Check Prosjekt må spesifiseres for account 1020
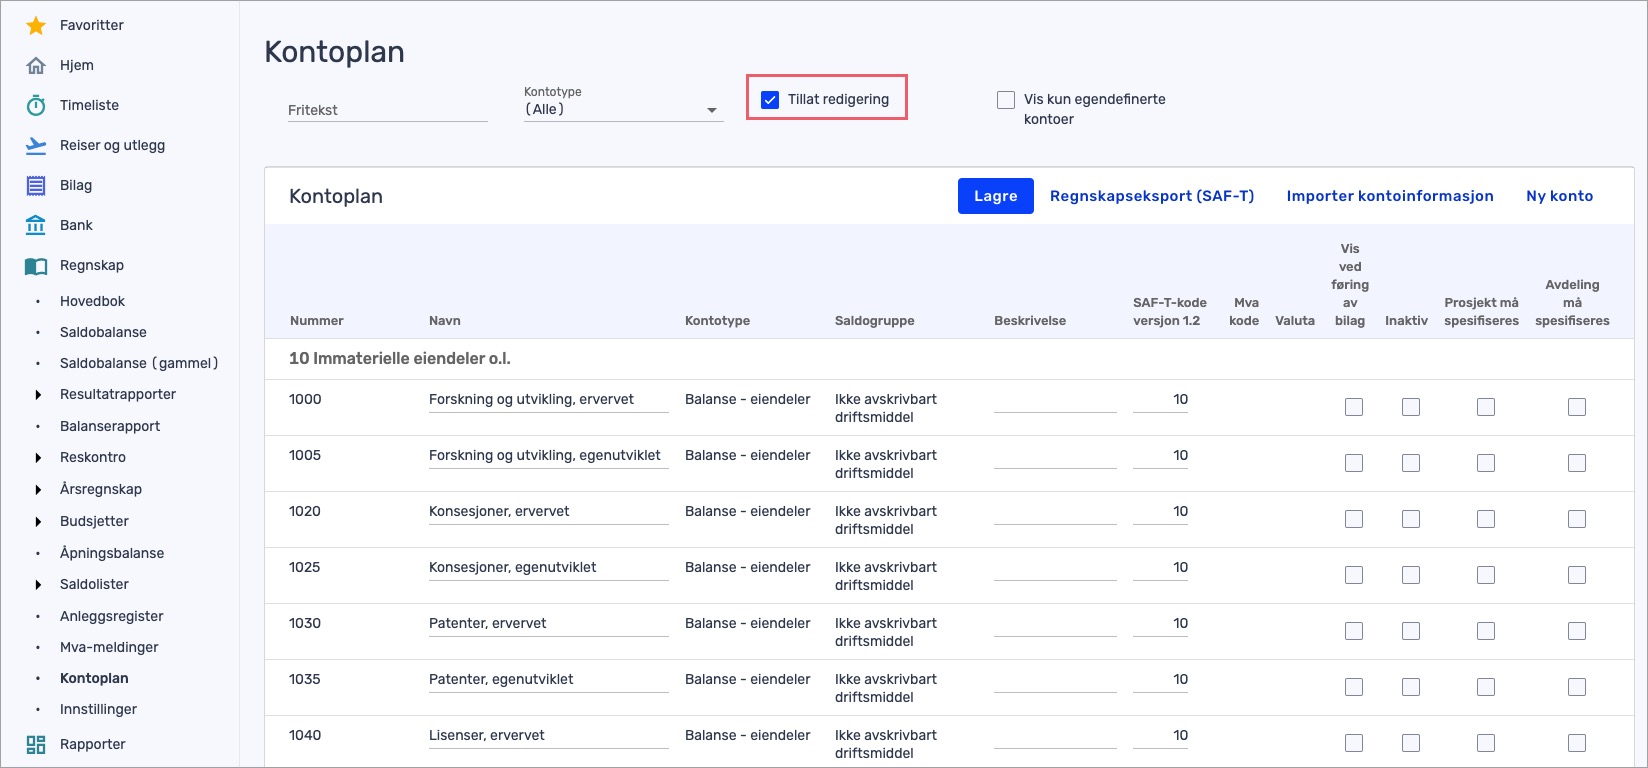The height and width of the screenshot is (768, 1648). coord(1486,519)
